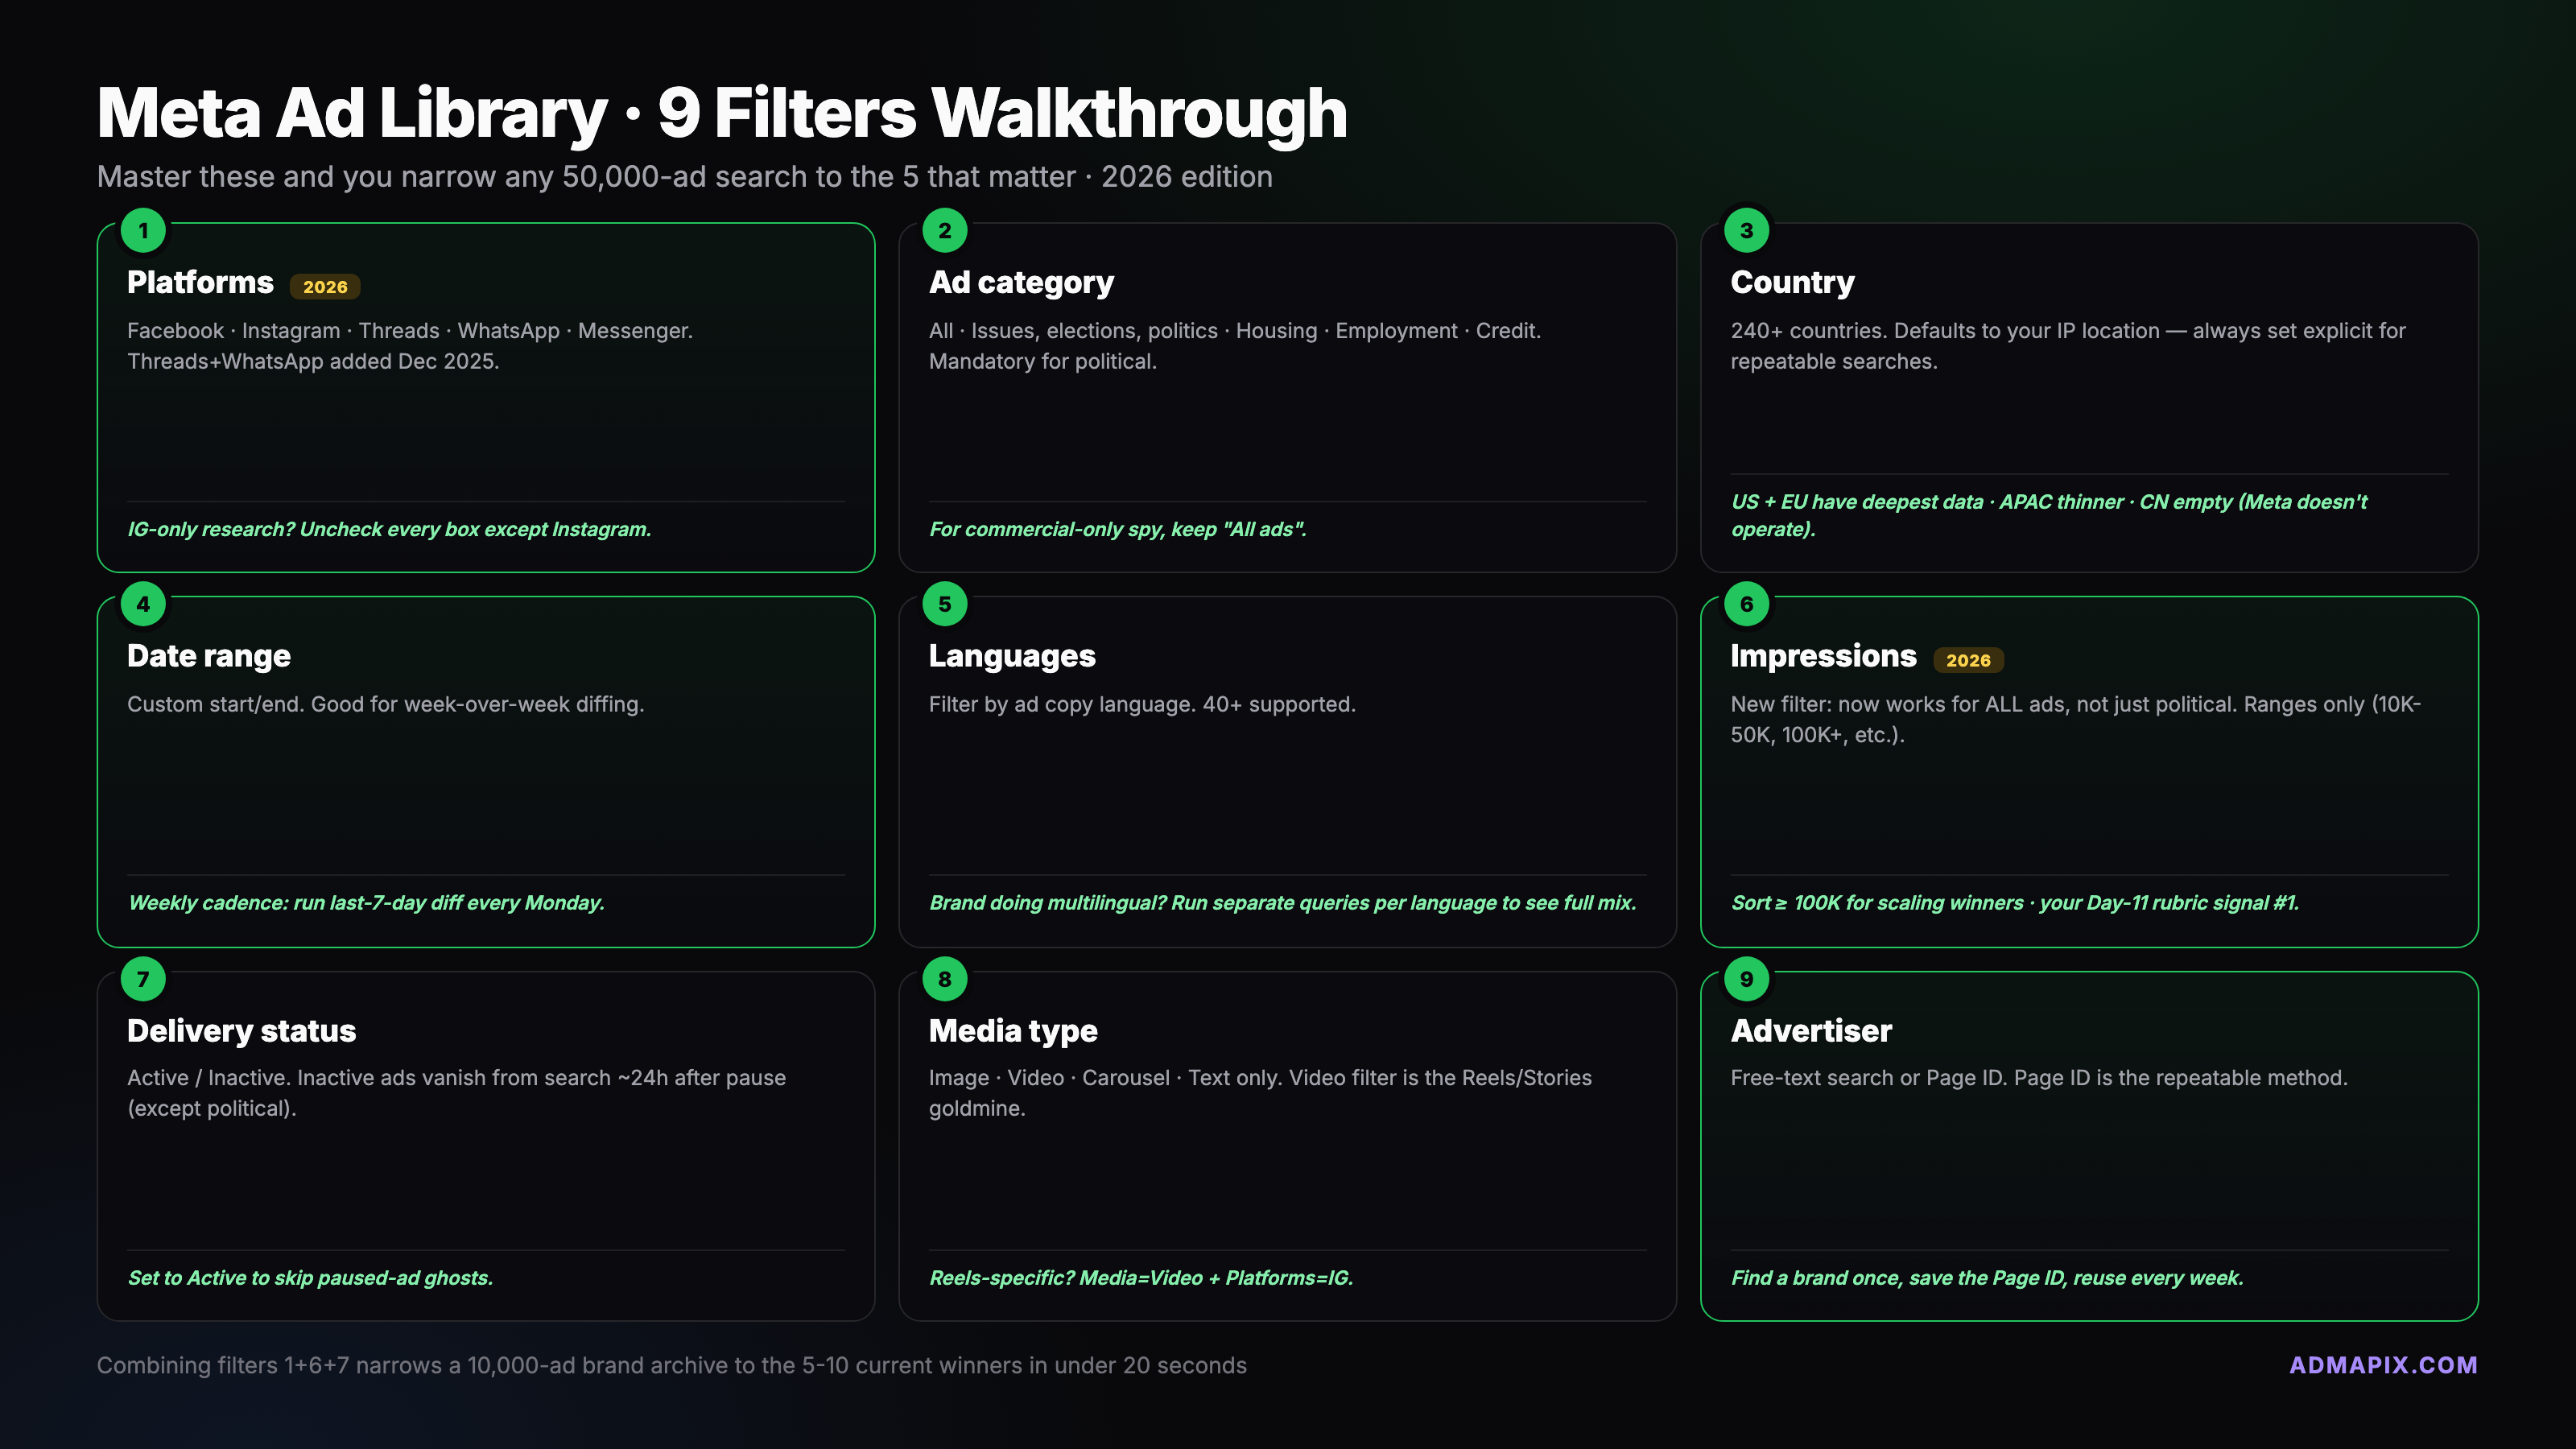
Task: Click the 2026 tag beside Impressions
Action: (1967, 660)
